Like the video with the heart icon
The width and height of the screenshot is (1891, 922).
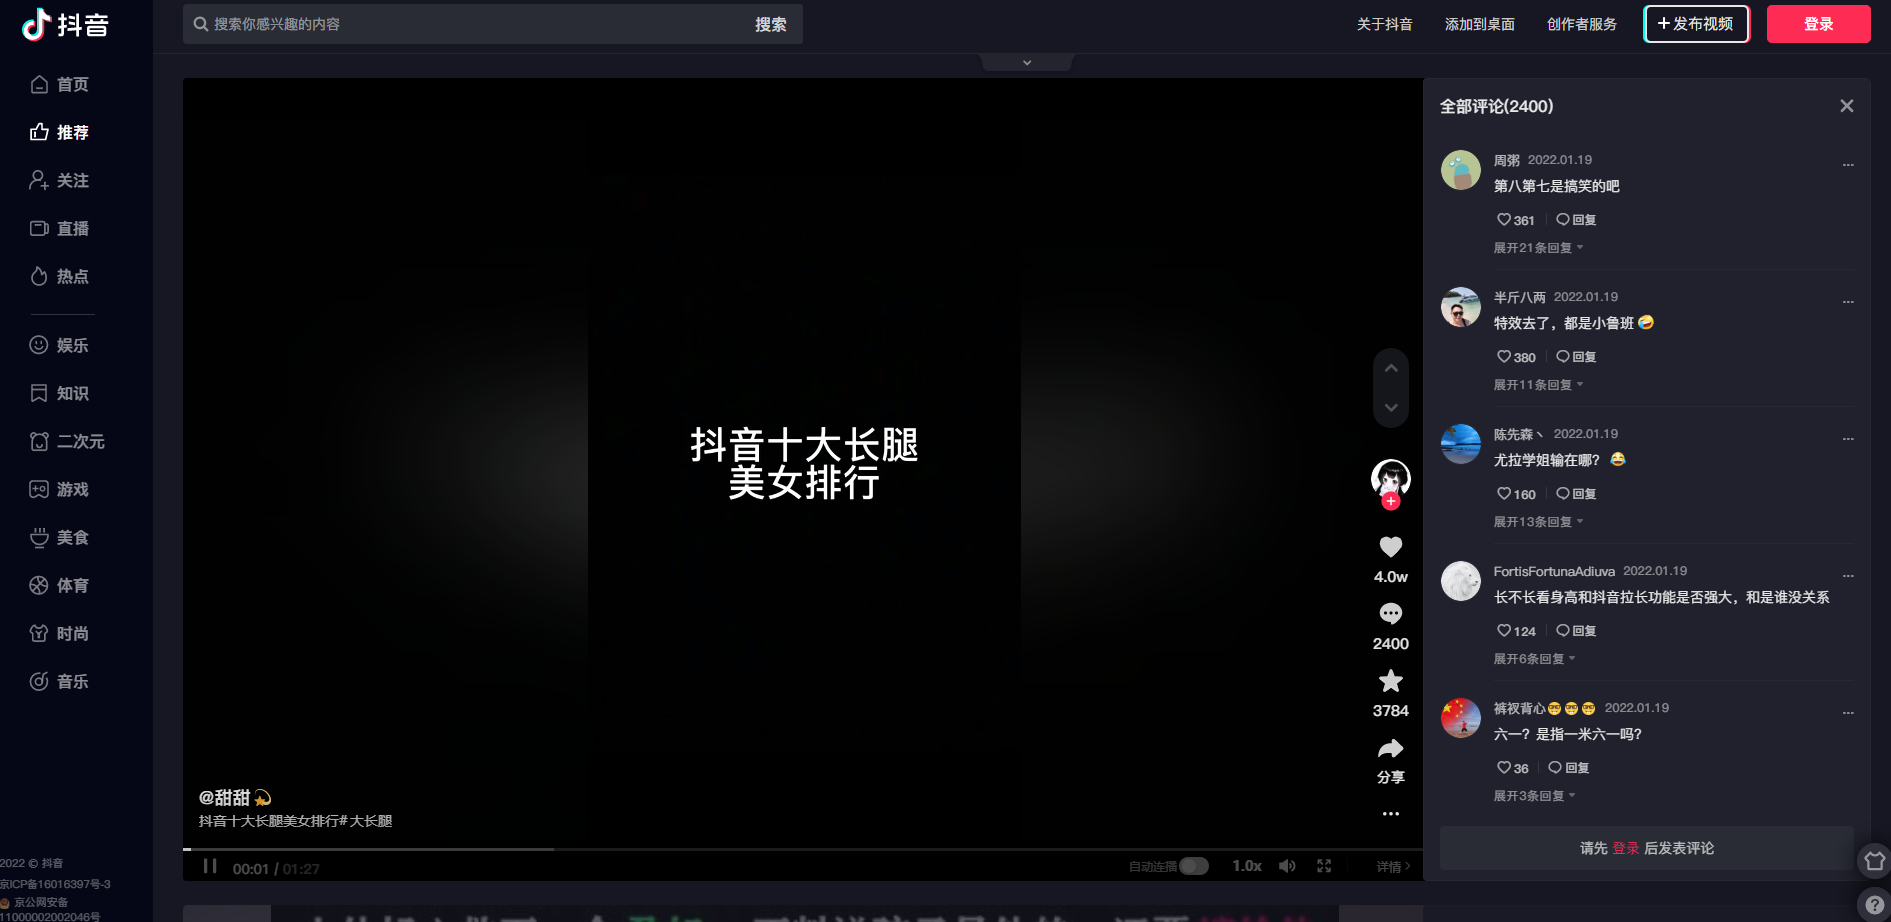[1390, 547]
